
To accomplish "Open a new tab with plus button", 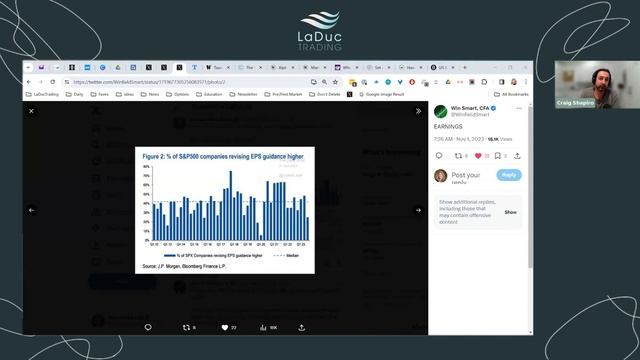I will coord(464,67).
